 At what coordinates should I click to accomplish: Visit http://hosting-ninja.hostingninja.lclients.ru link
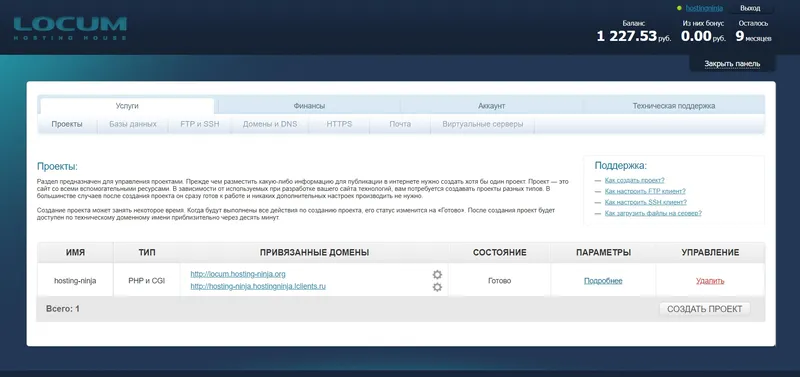pos(258,286)
